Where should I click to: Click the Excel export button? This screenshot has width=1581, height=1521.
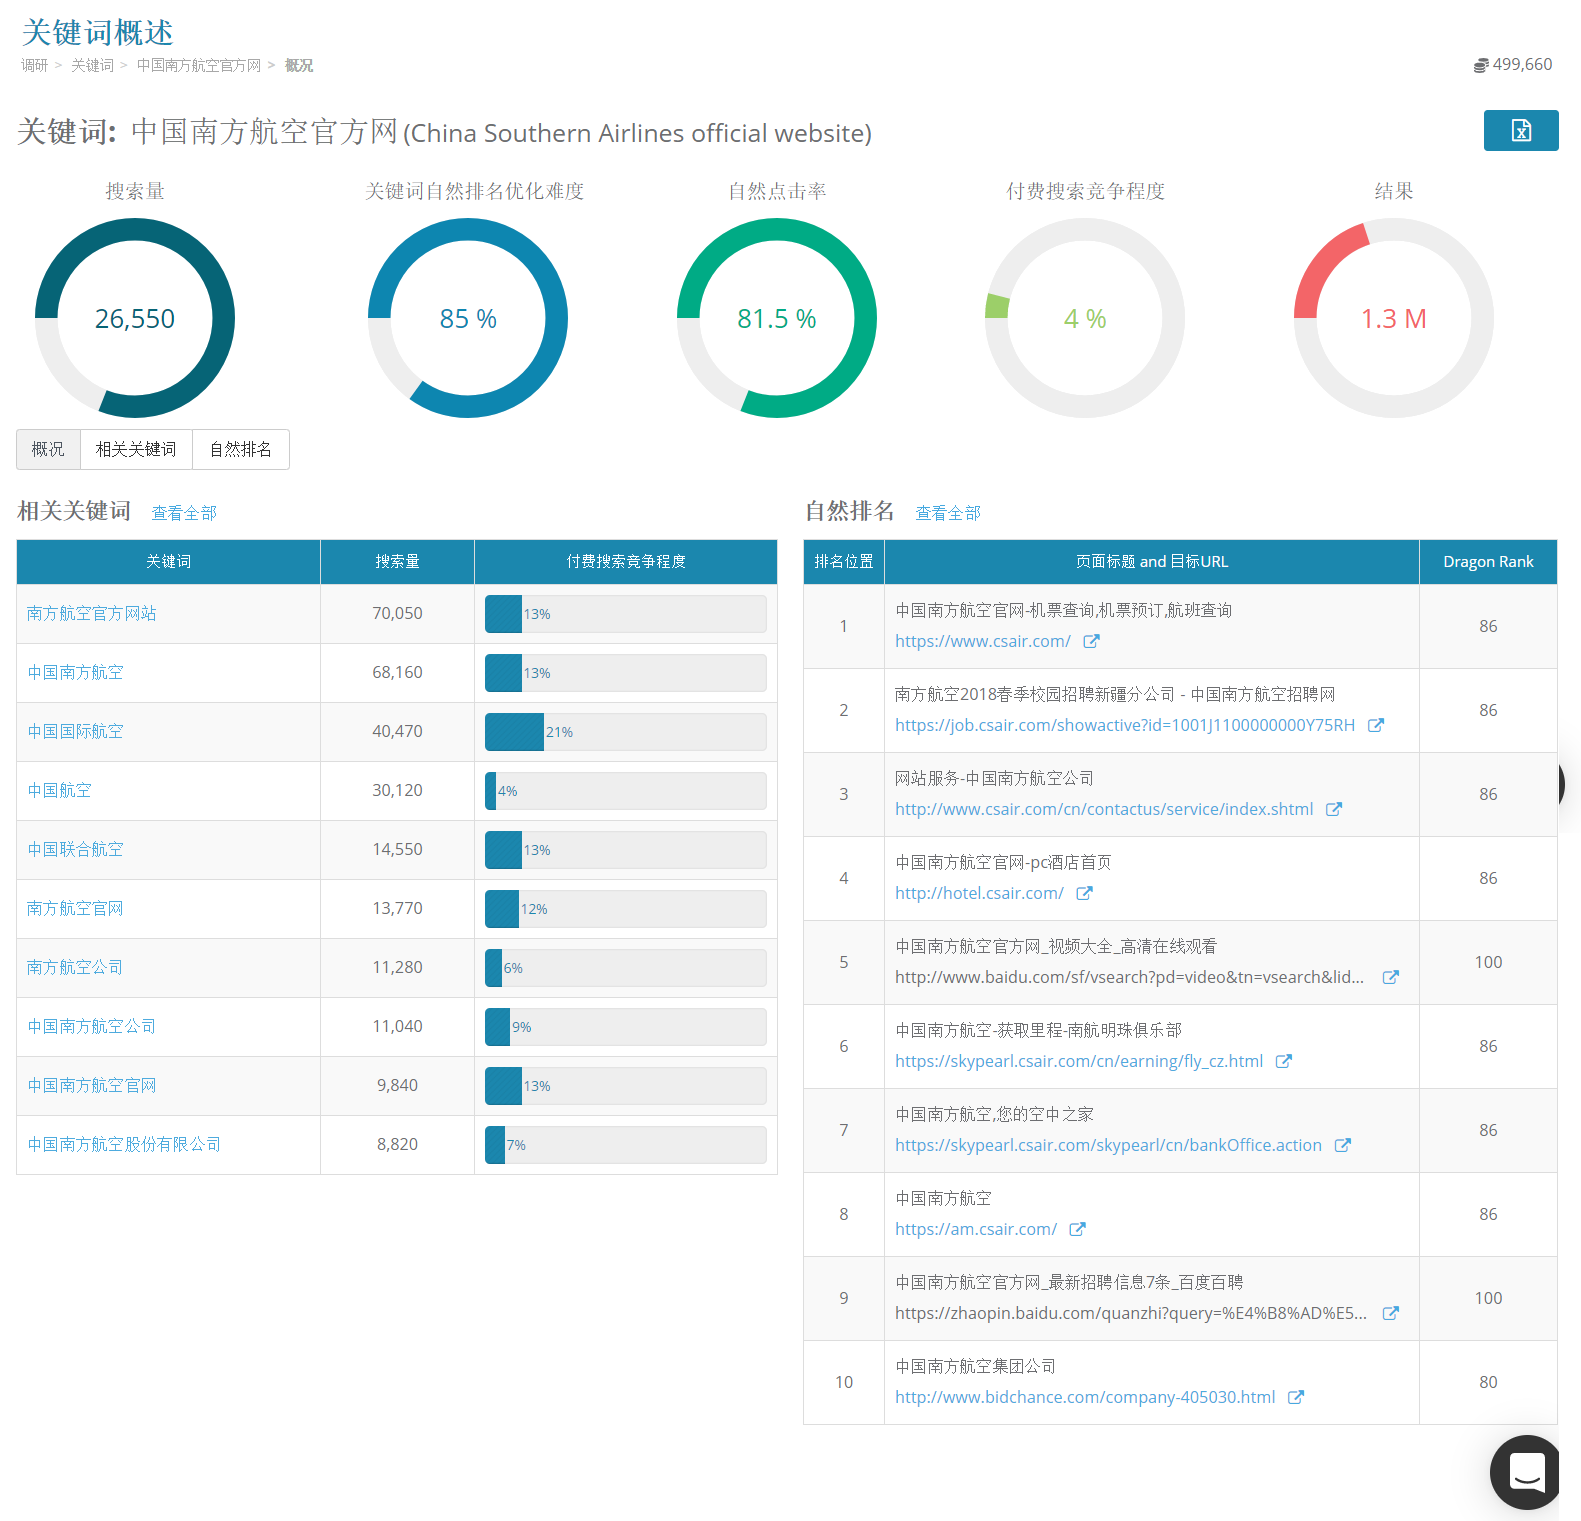[x=1520, y=130]
